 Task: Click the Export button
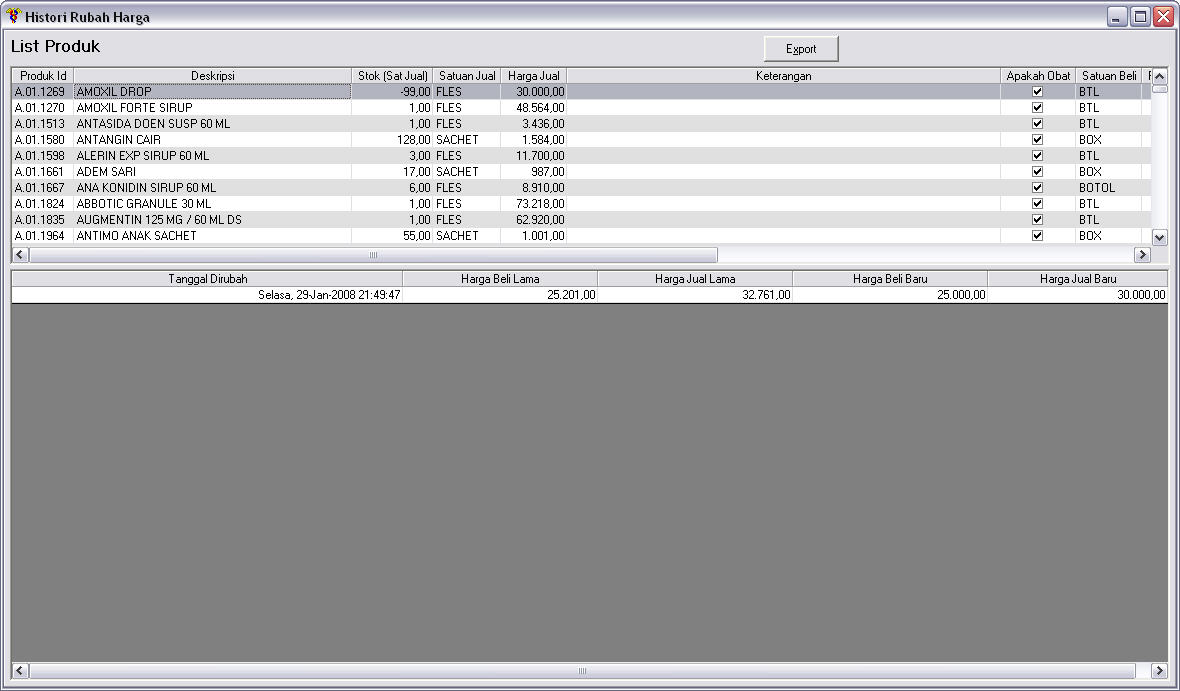click(801, 49)
